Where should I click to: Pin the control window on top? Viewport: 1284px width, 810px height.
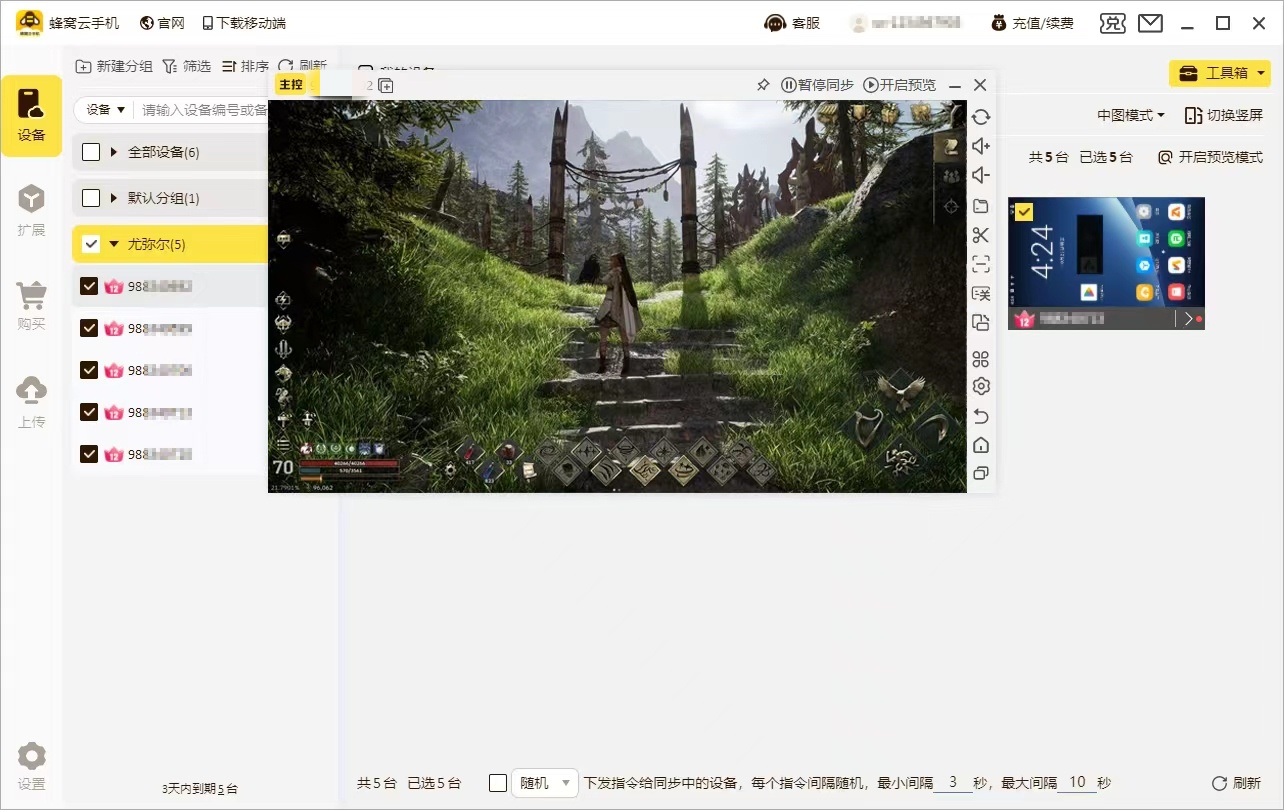tap(763, 85)
